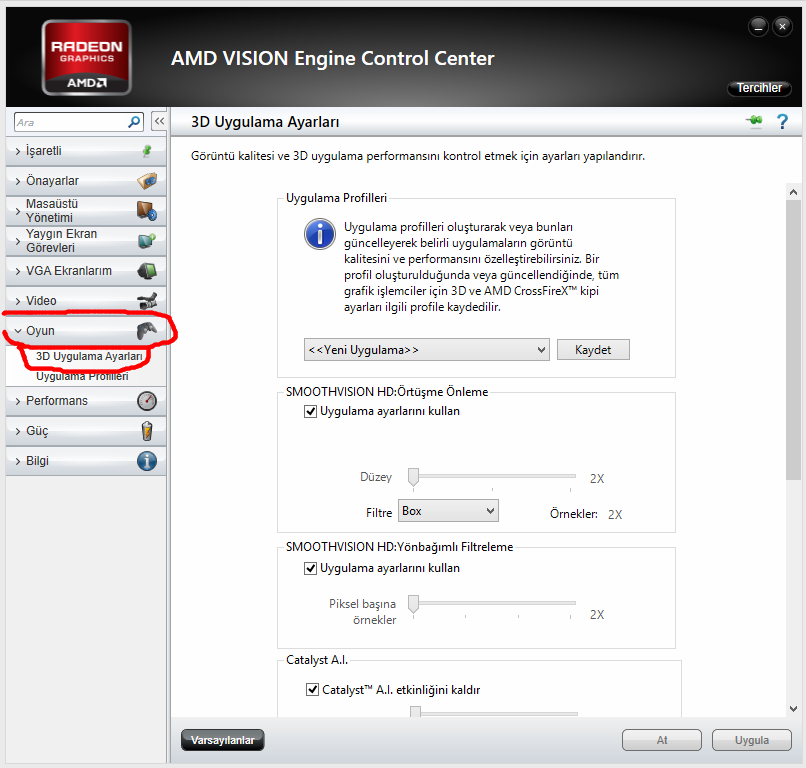Viewport: 806px width, 768px height.
Task: Select 3D Uygulama Ayarları submenu item
Action: pyautogui.click(x=89, y=356)
